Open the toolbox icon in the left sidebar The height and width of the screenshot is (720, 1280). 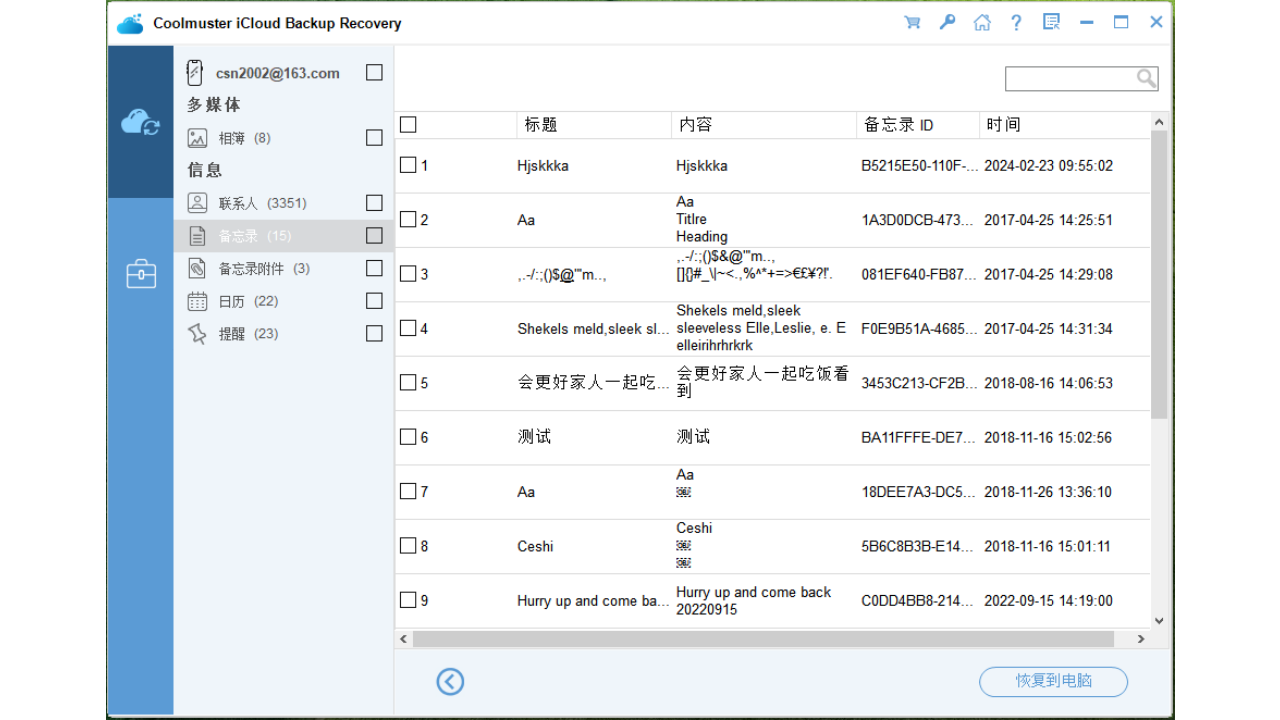(140, 273)
